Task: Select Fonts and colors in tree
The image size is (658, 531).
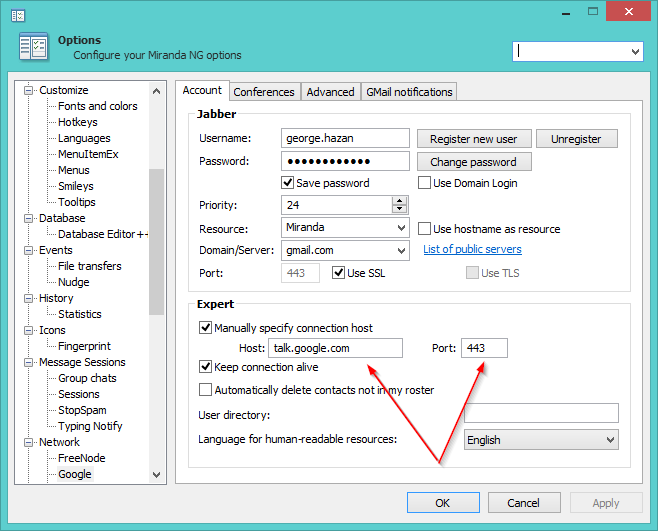Action: click(97, 106)
